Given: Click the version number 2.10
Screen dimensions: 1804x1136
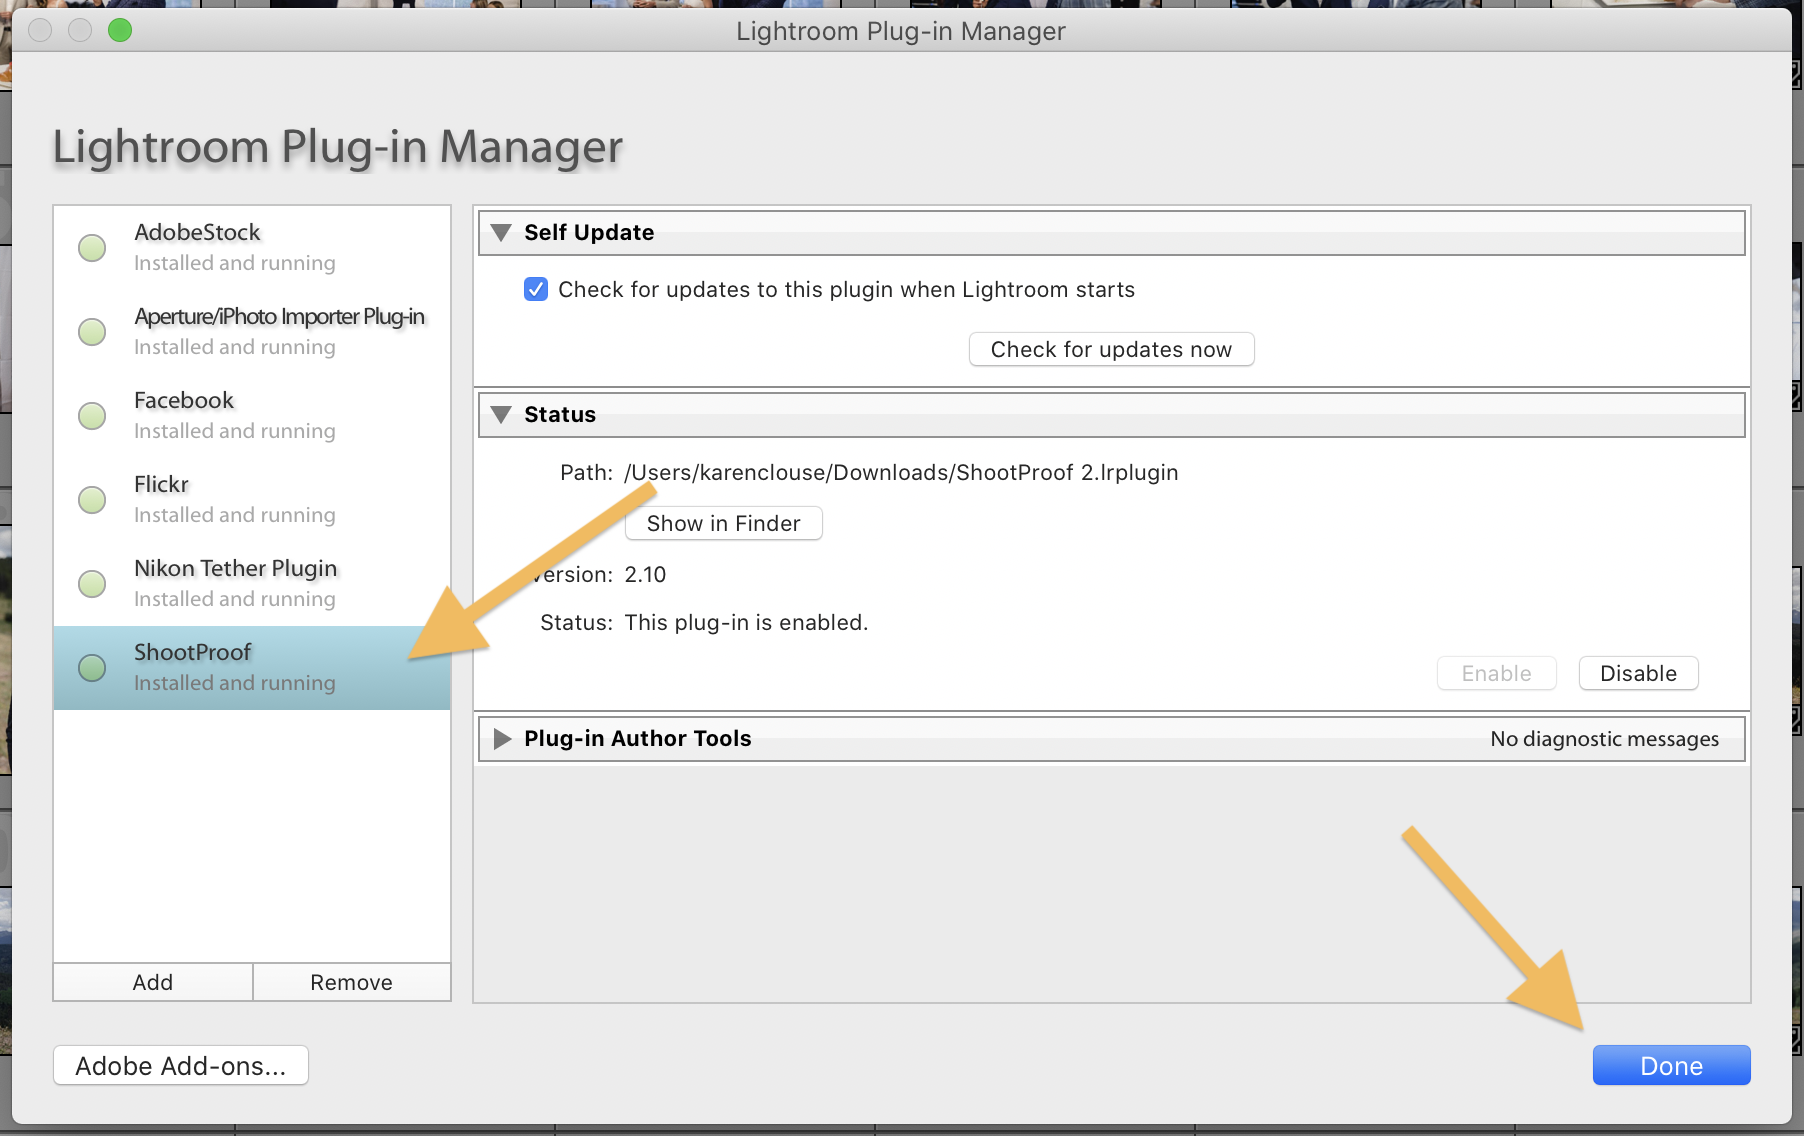Looking at the screenshot, I should (x=645, y=575).
